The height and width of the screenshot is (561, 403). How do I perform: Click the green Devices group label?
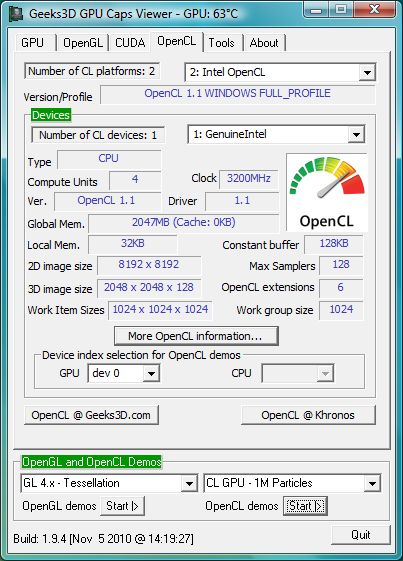point(51,115)
